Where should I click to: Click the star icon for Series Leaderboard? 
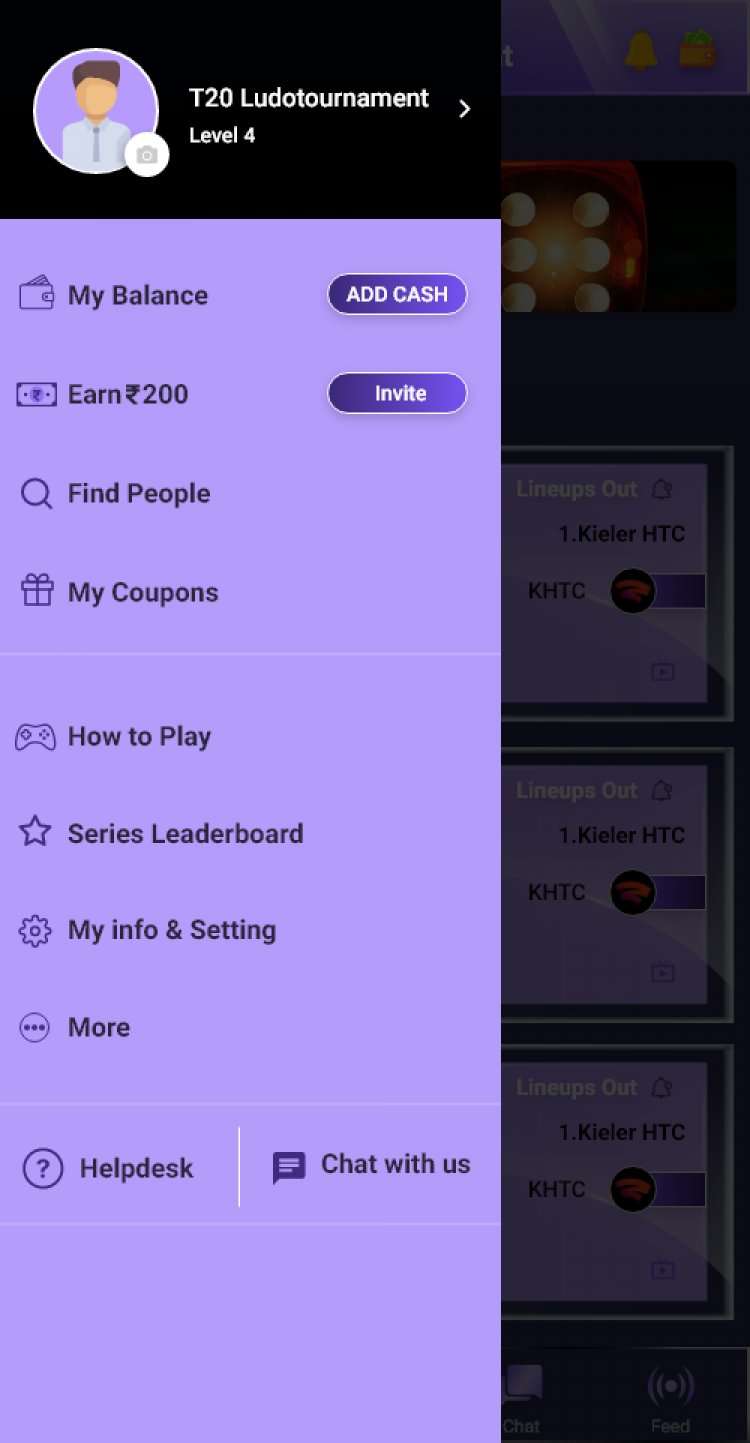click(35, 832)
